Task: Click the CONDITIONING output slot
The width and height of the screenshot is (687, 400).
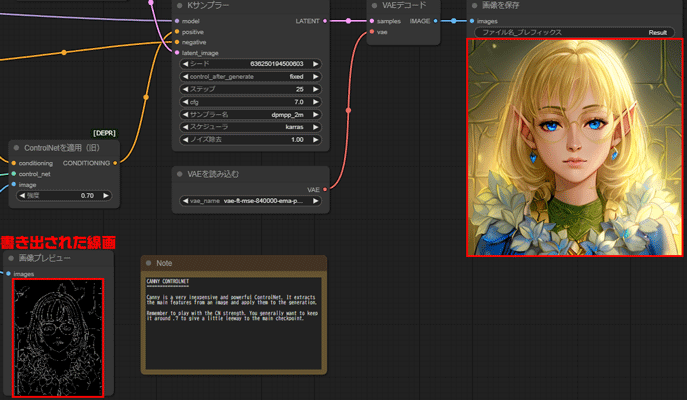Action: (115, 163)
